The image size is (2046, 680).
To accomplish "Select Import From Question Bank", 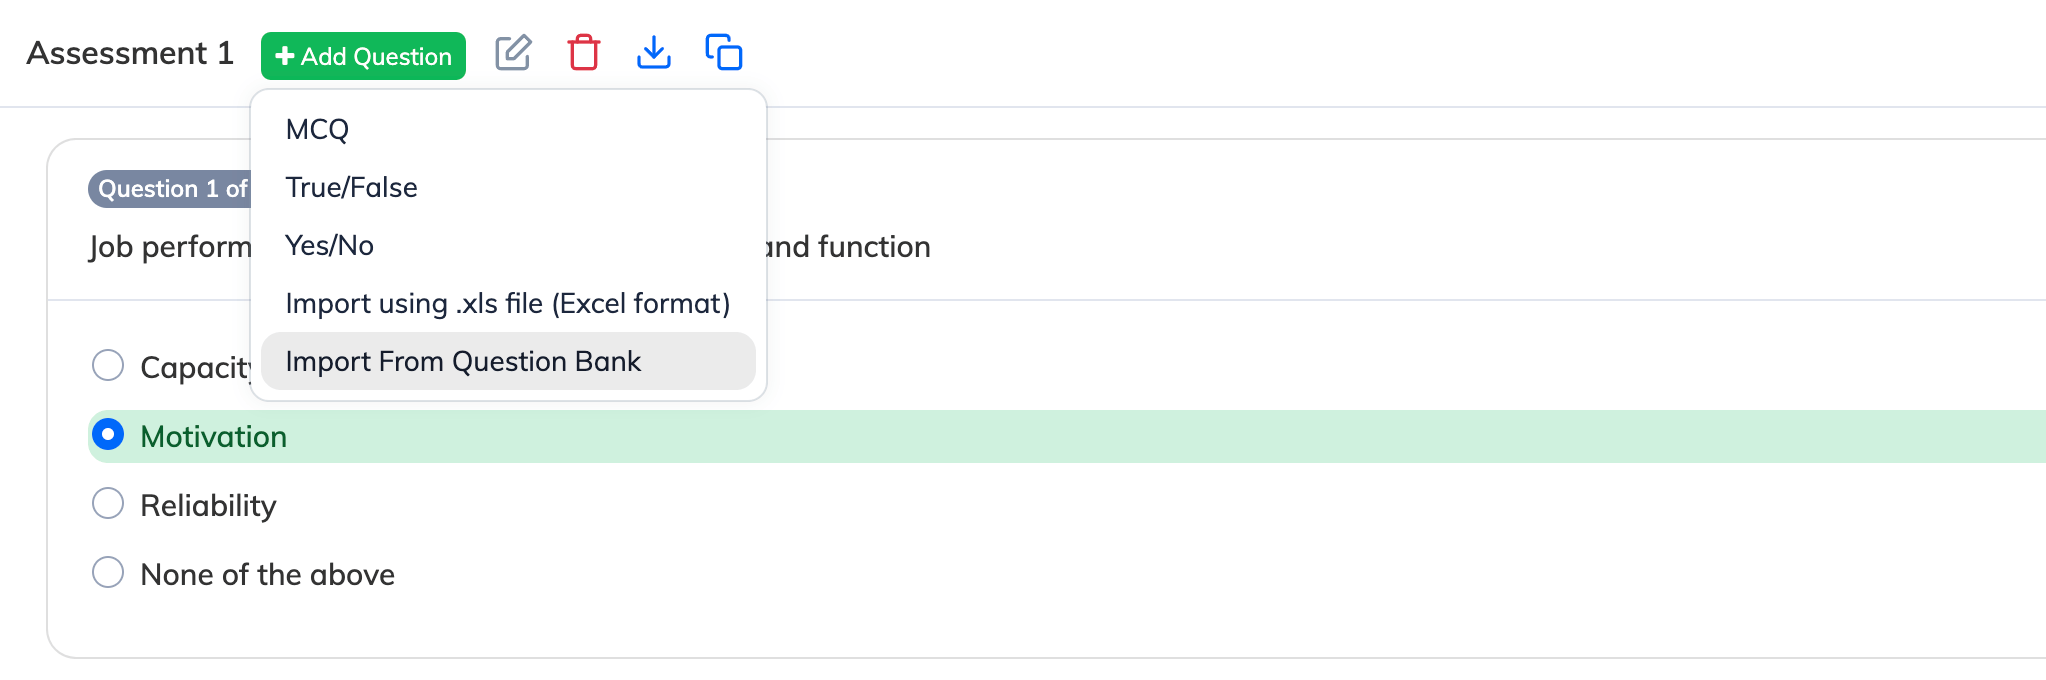I will tap(463, 362).
